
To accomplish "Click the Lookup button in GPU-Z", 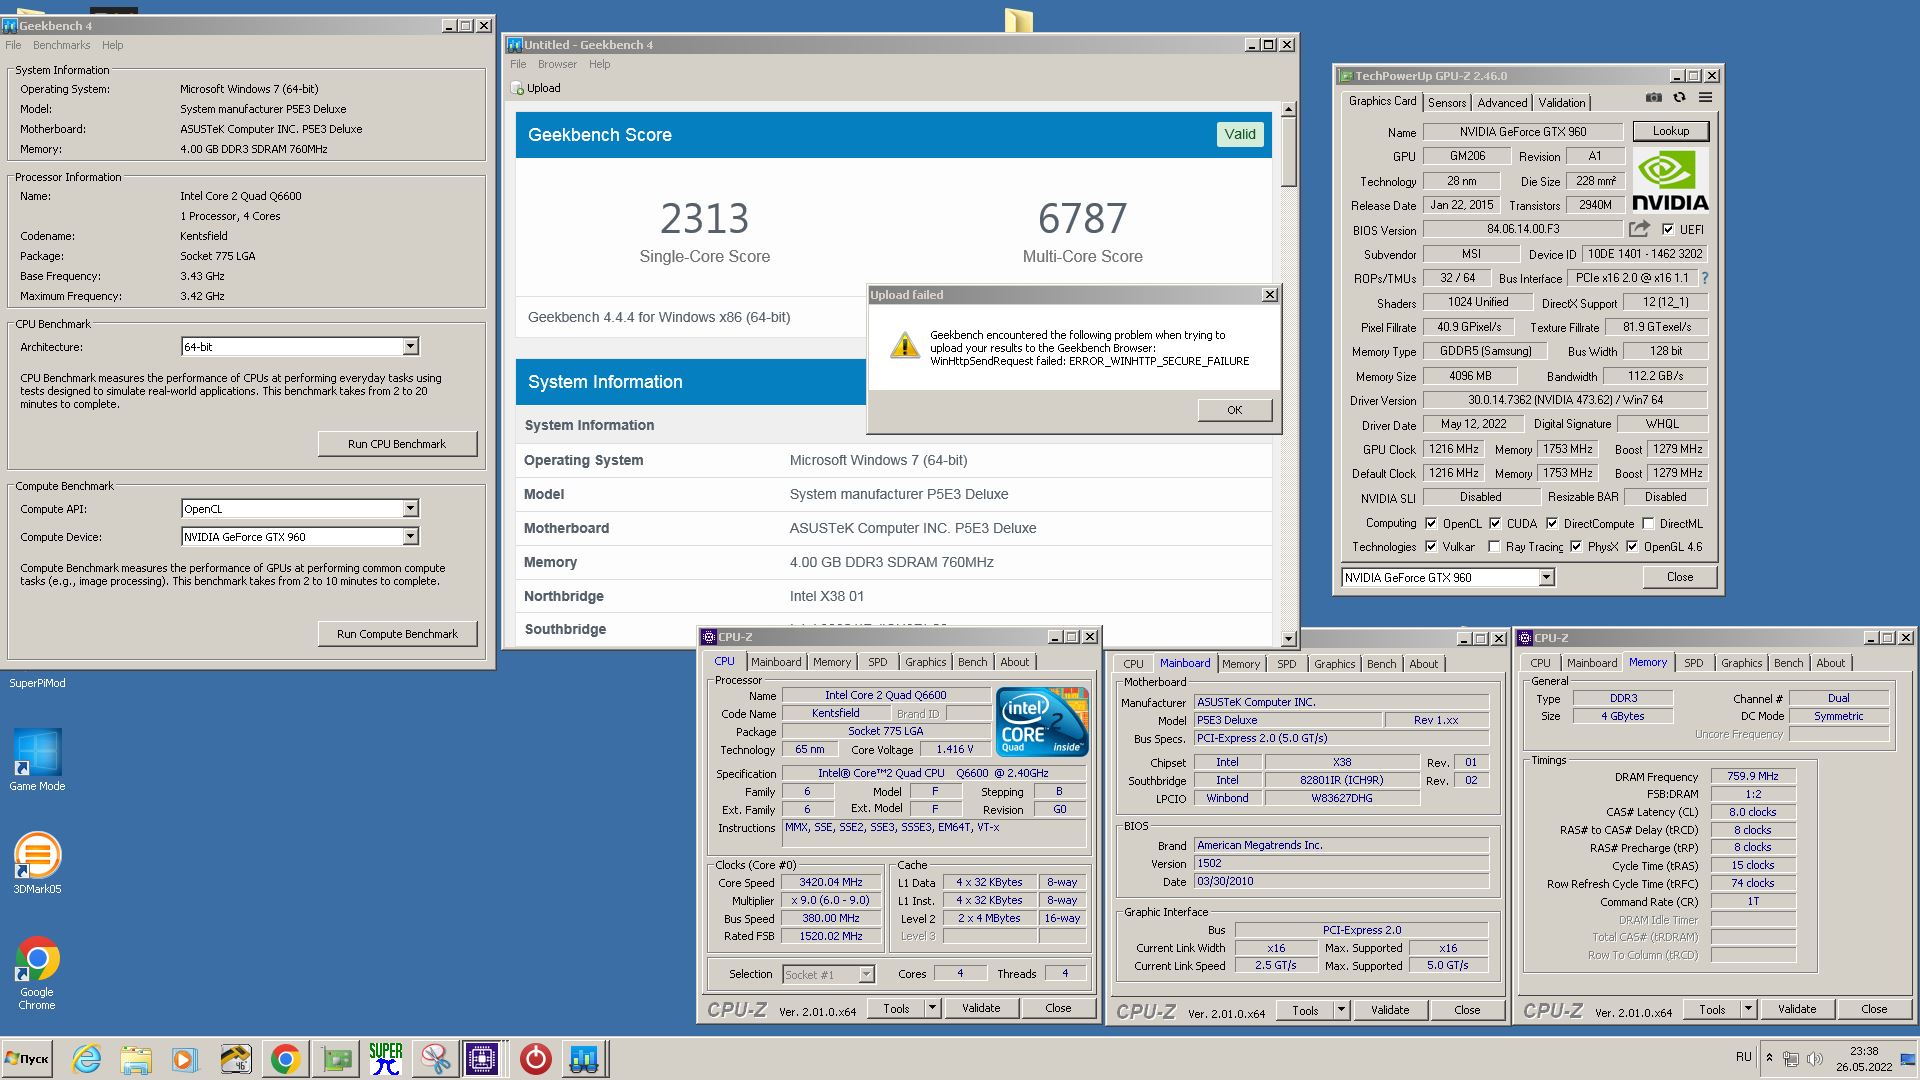I will click(1670, 131).
